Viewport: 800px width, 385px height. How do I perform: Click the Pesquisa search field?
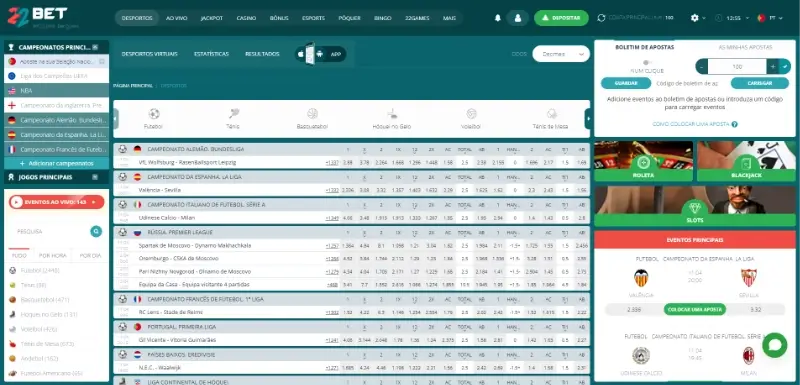(50, 232)
